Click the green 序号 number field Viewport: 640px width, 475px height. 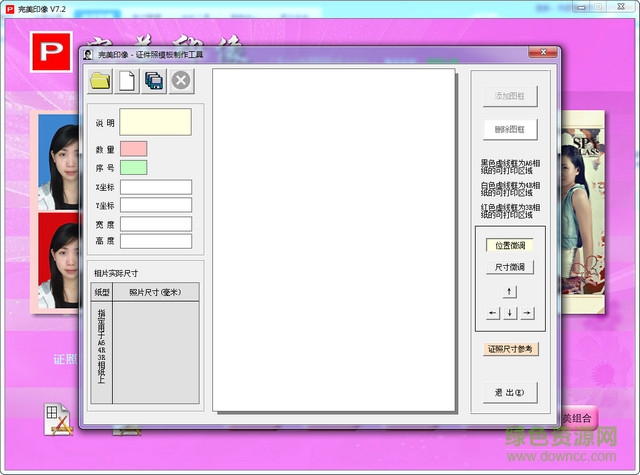[x=133, y=167]
